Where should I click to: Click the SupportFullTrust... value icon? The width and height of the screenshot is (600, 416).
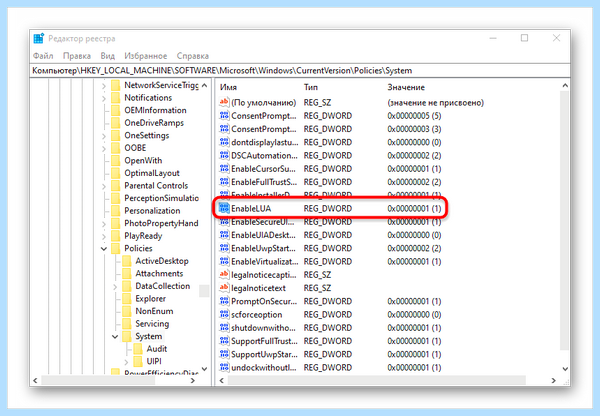(224, 341)
